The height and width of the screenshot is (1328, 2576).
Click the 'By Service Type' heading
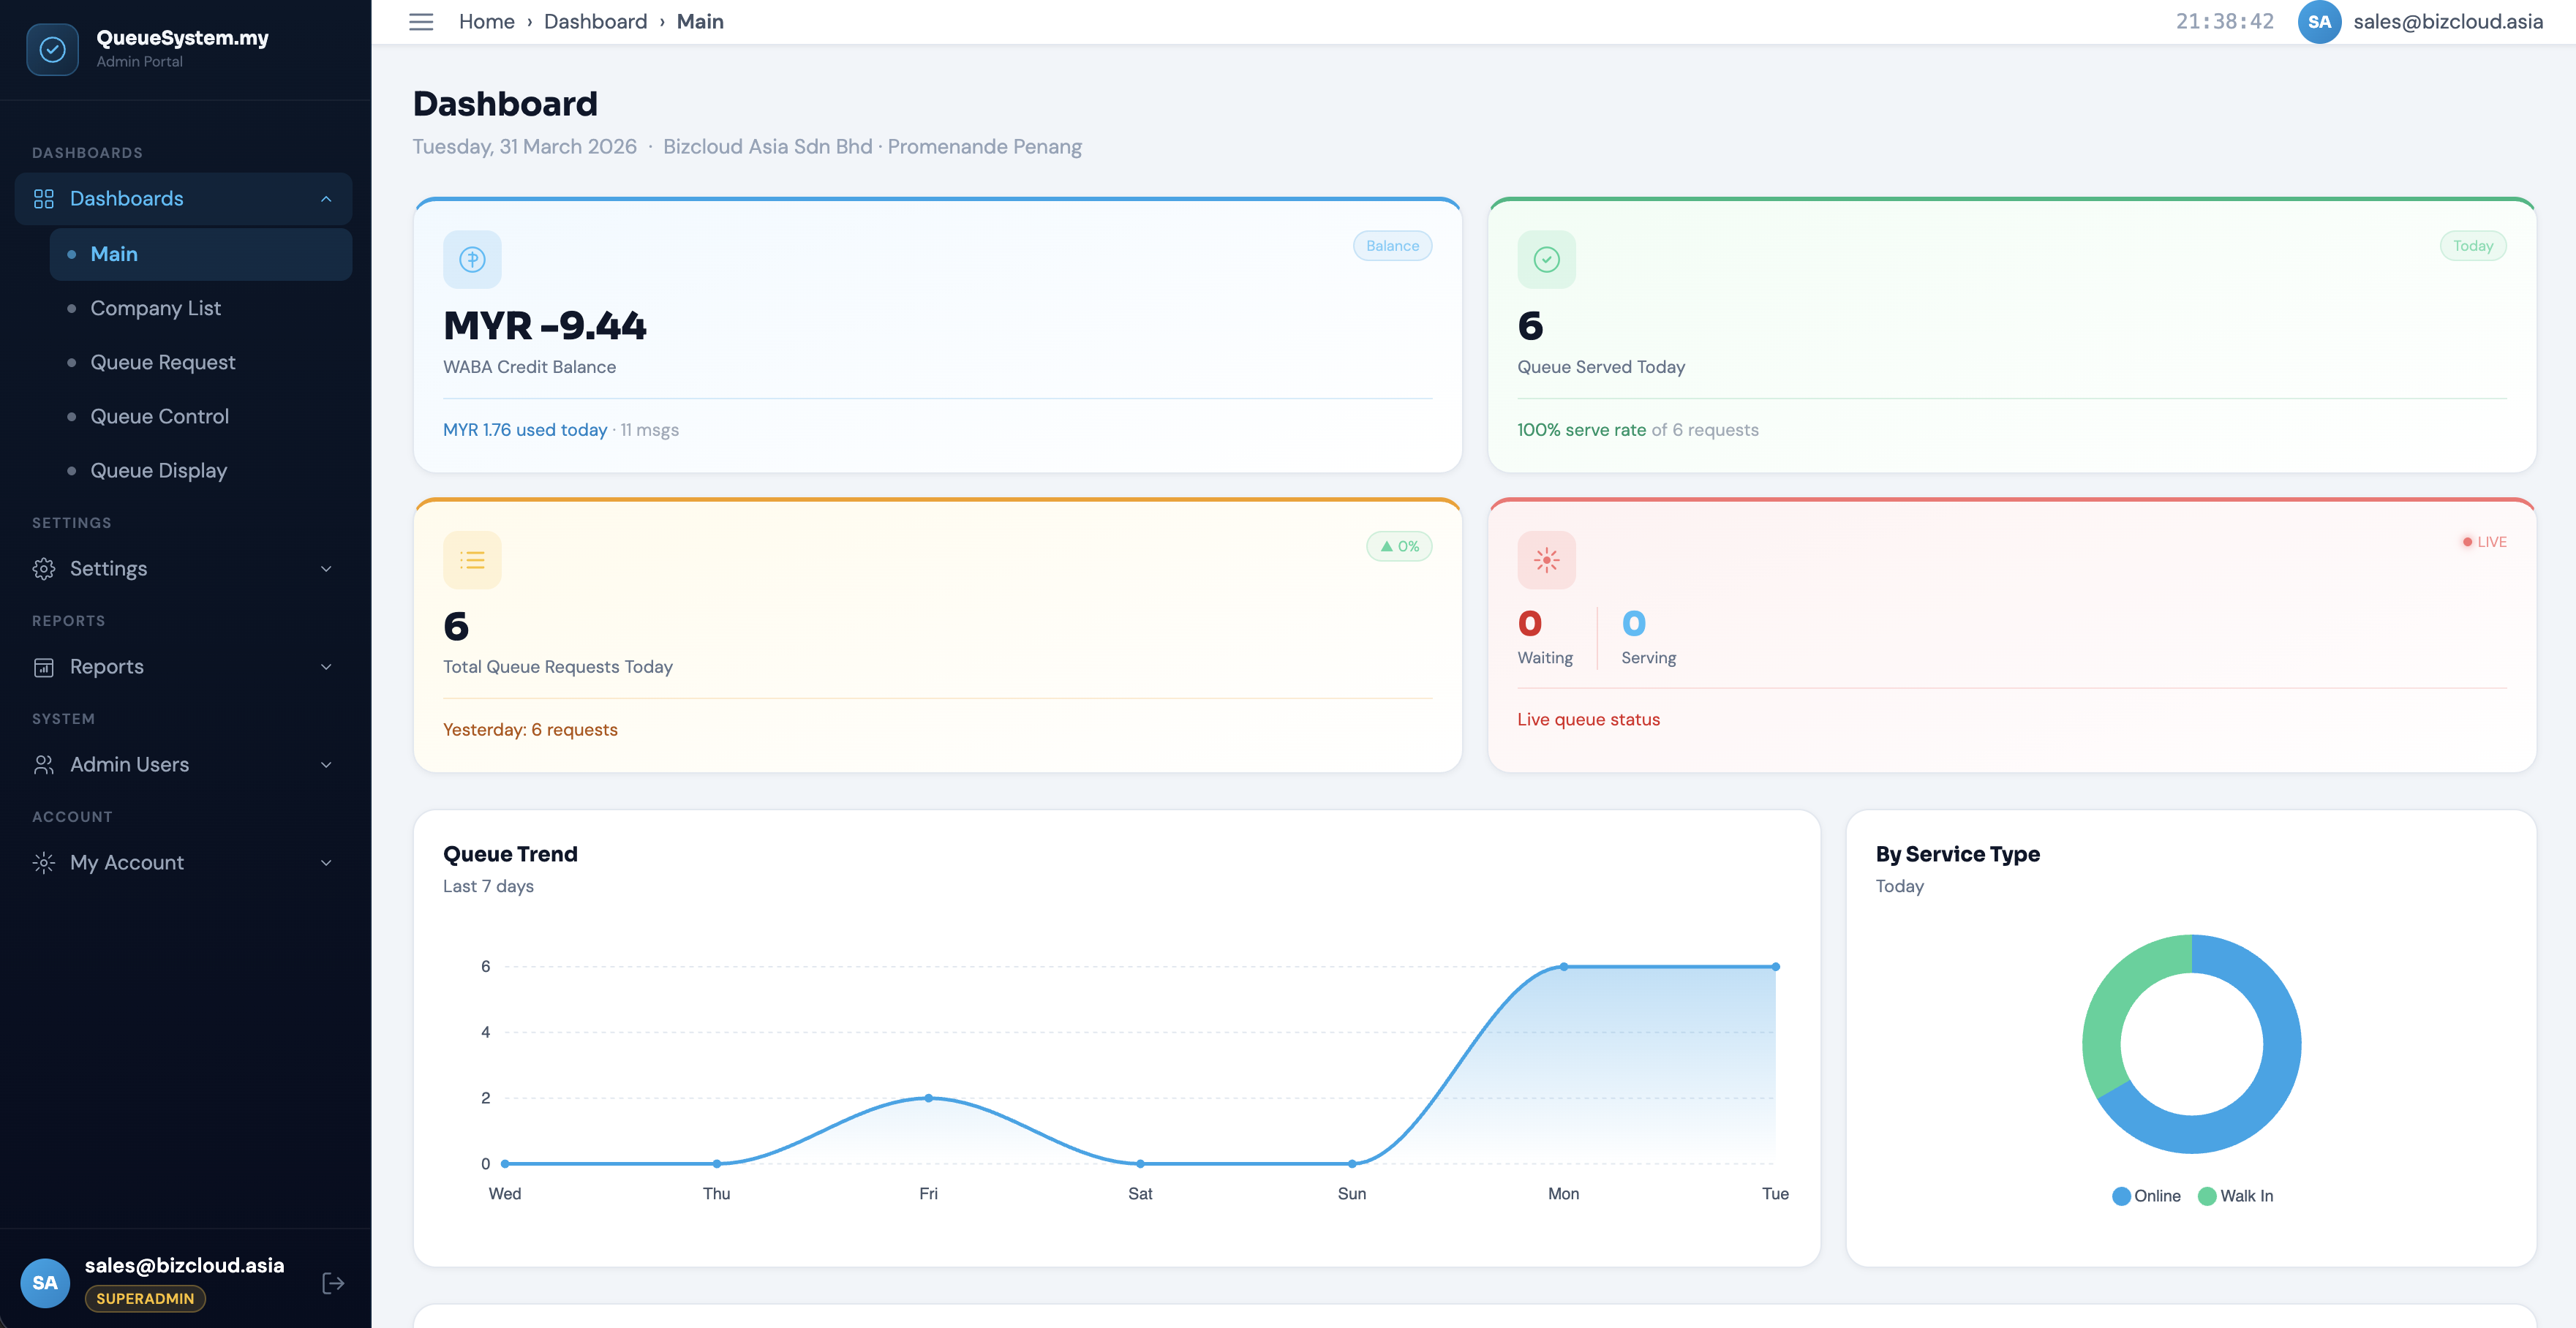tap(1958, 855)
